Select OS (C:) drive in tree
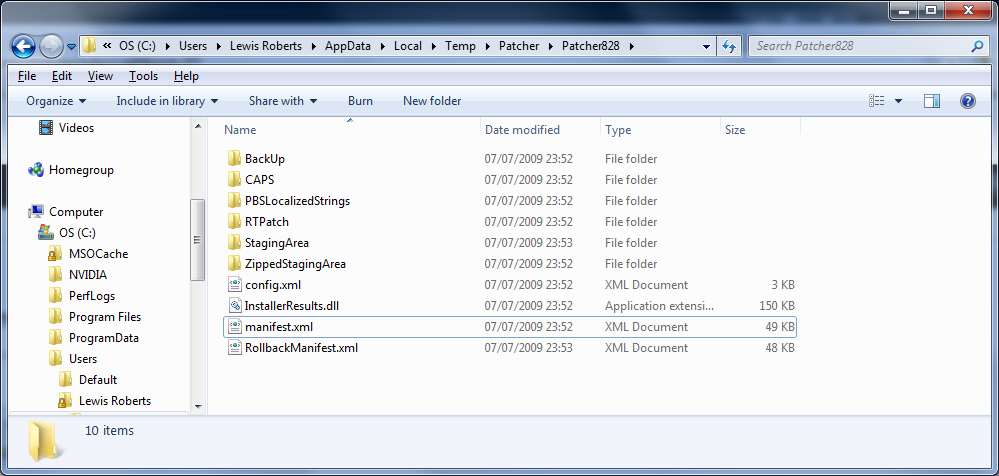The width and height of the screenshot is (999, 476). 67,233
